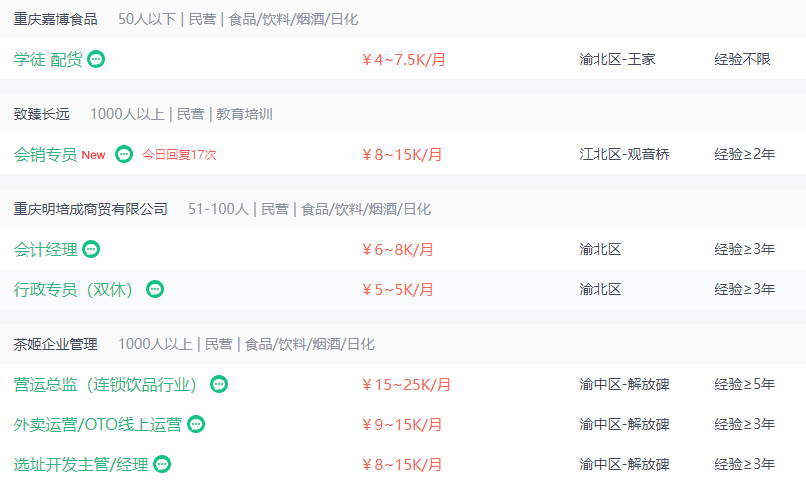Image resolution: width=806 pixels, height=492 pixels.
Task: Click the ￥15~25K/月 salary text
Action: 406,384
